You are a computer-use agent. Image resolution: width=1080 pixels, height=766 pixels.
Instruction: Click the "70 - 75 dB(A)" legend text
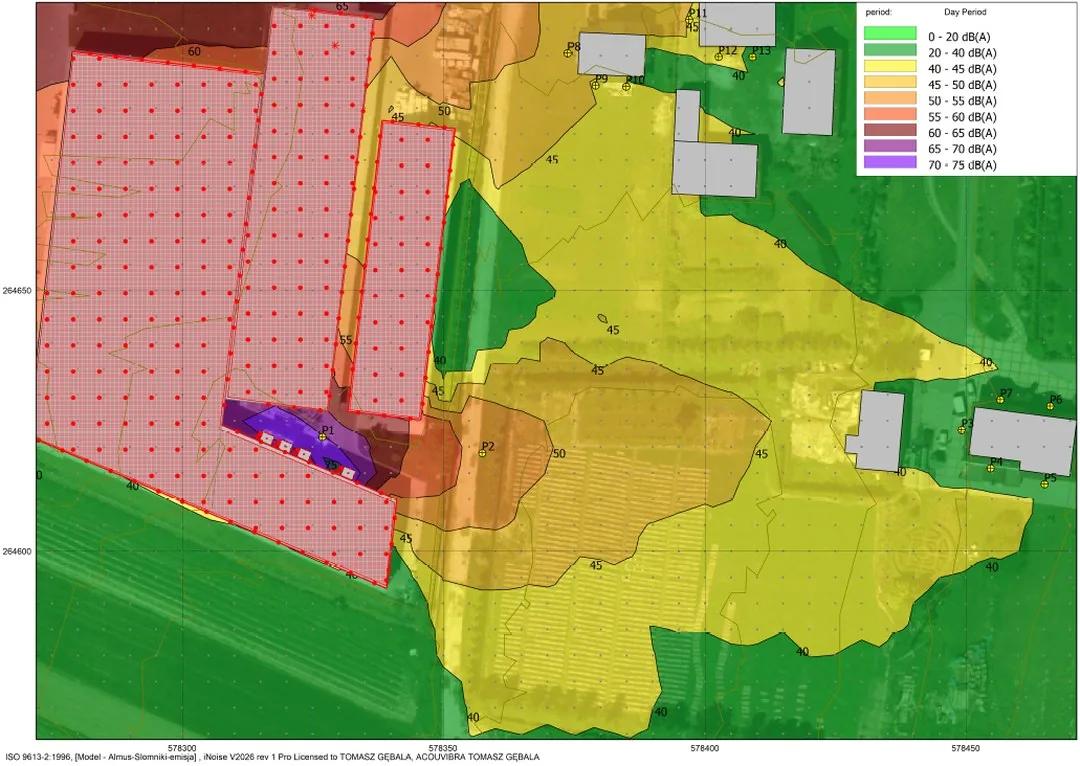pyautogui.click(x=962, y=165)
